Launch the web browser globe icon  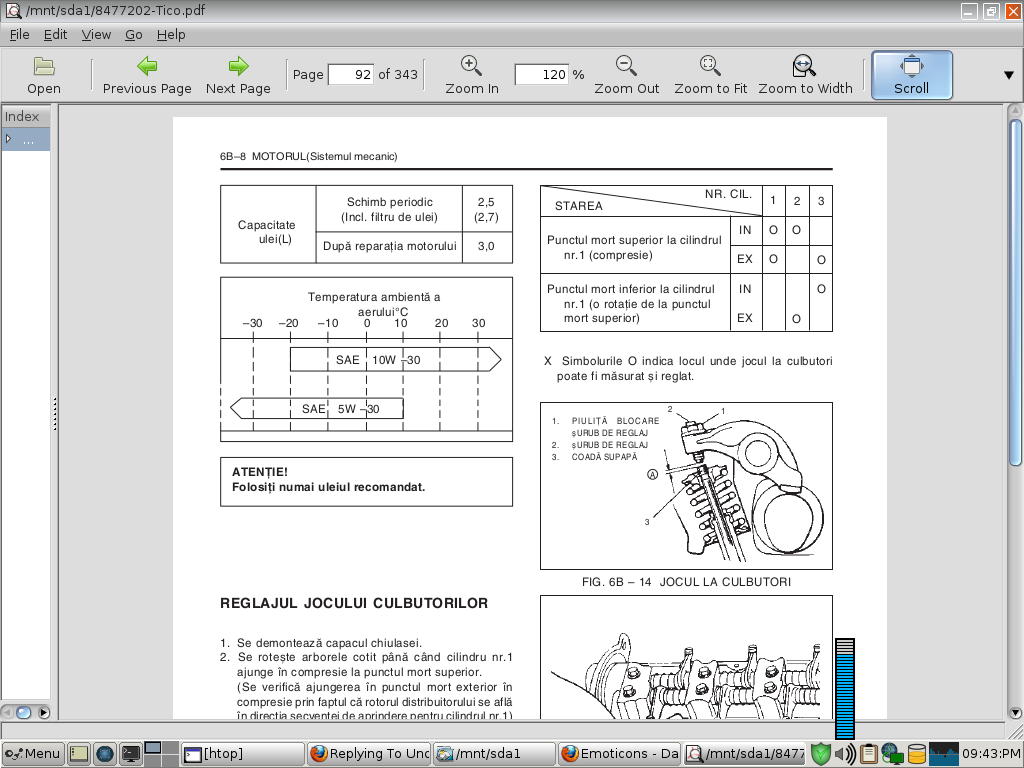pyautogui.click(x=104, y=754)
